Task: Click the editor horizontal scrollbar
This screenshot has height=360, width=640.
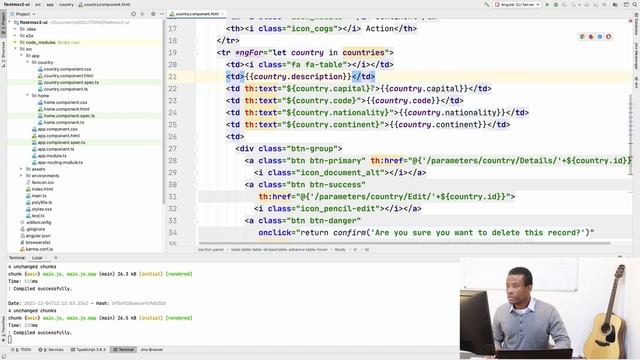Action: pos(404,244)
